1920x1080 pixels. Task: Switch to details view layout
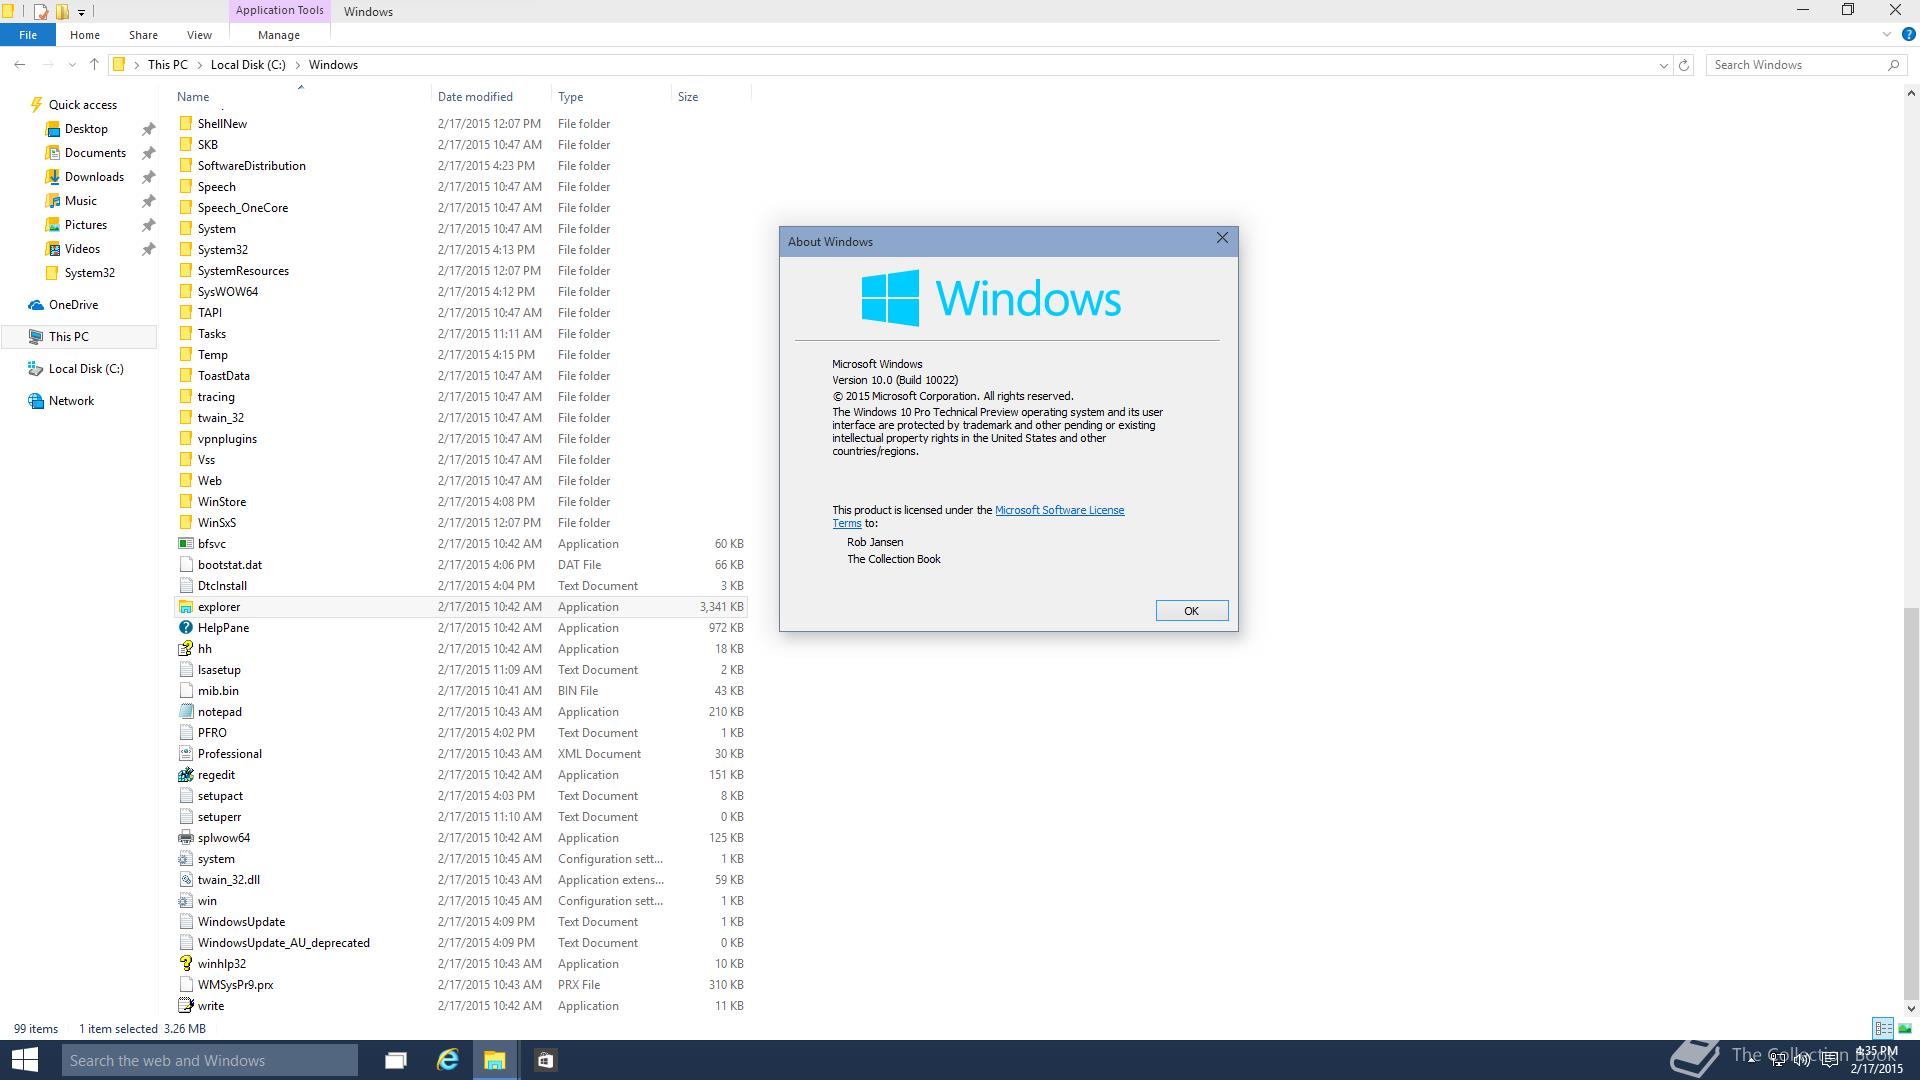coord(1883,1028)
